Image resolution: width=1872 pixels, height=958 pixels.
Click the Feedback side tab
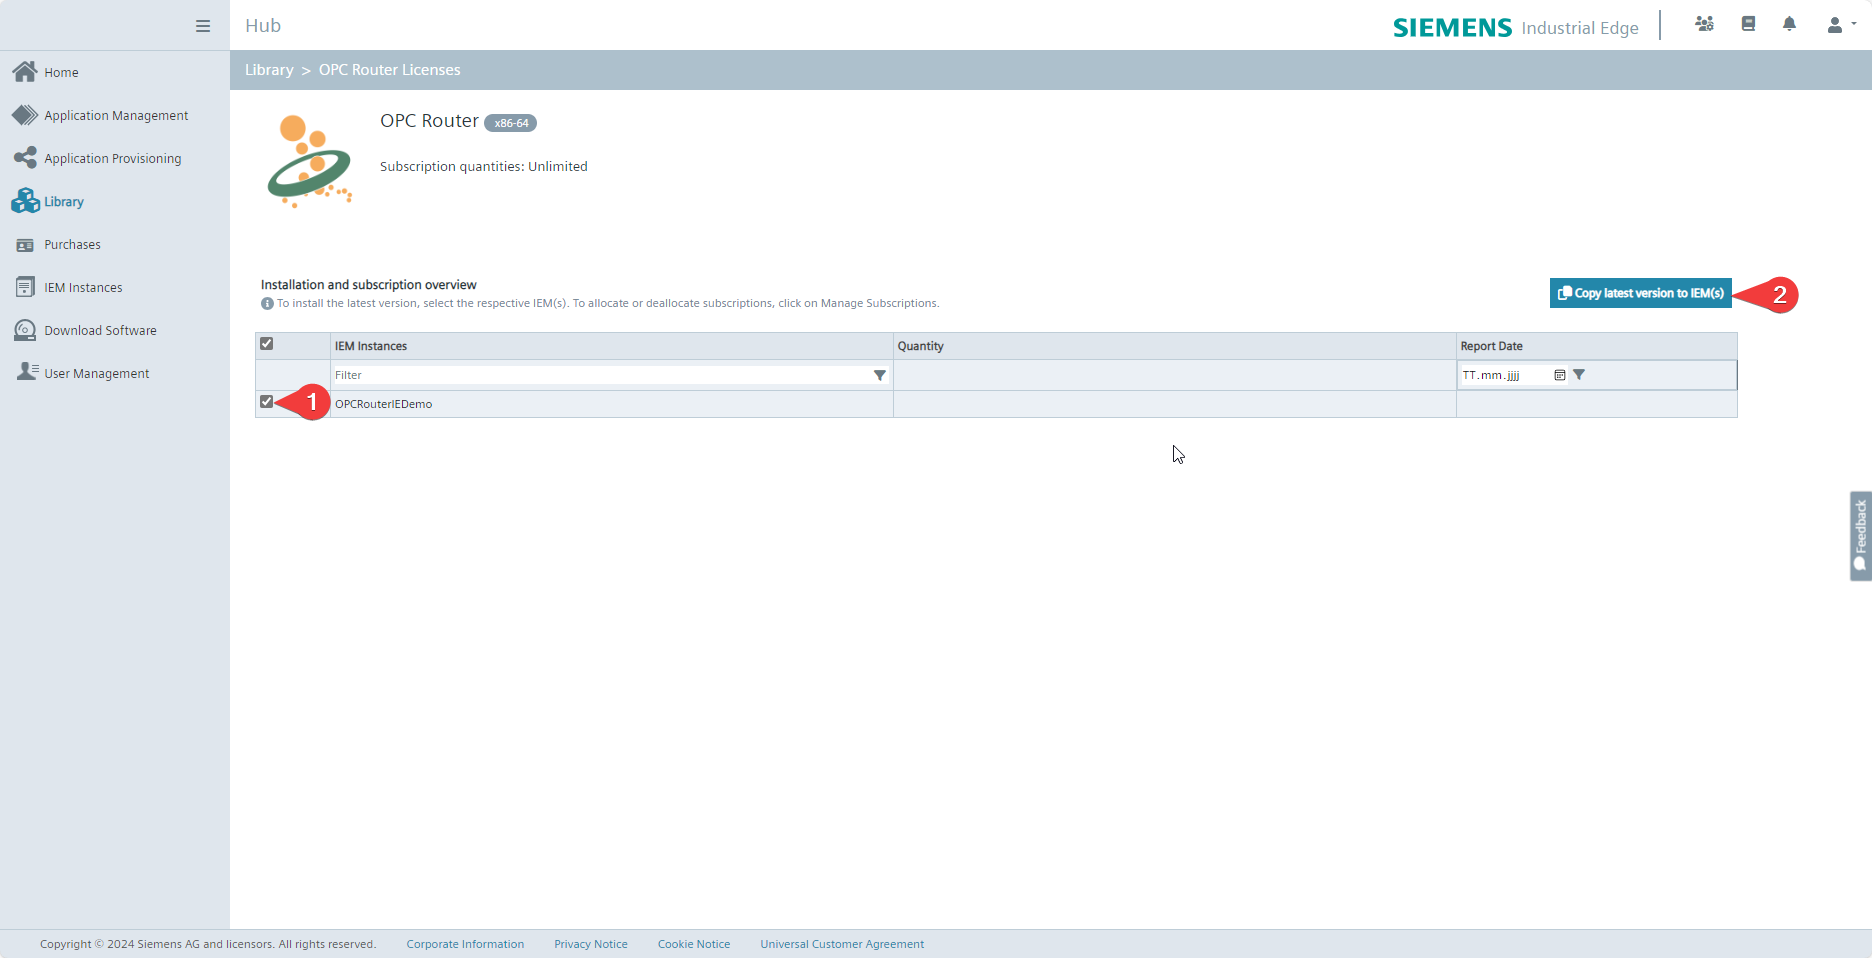coord(1860,535)
